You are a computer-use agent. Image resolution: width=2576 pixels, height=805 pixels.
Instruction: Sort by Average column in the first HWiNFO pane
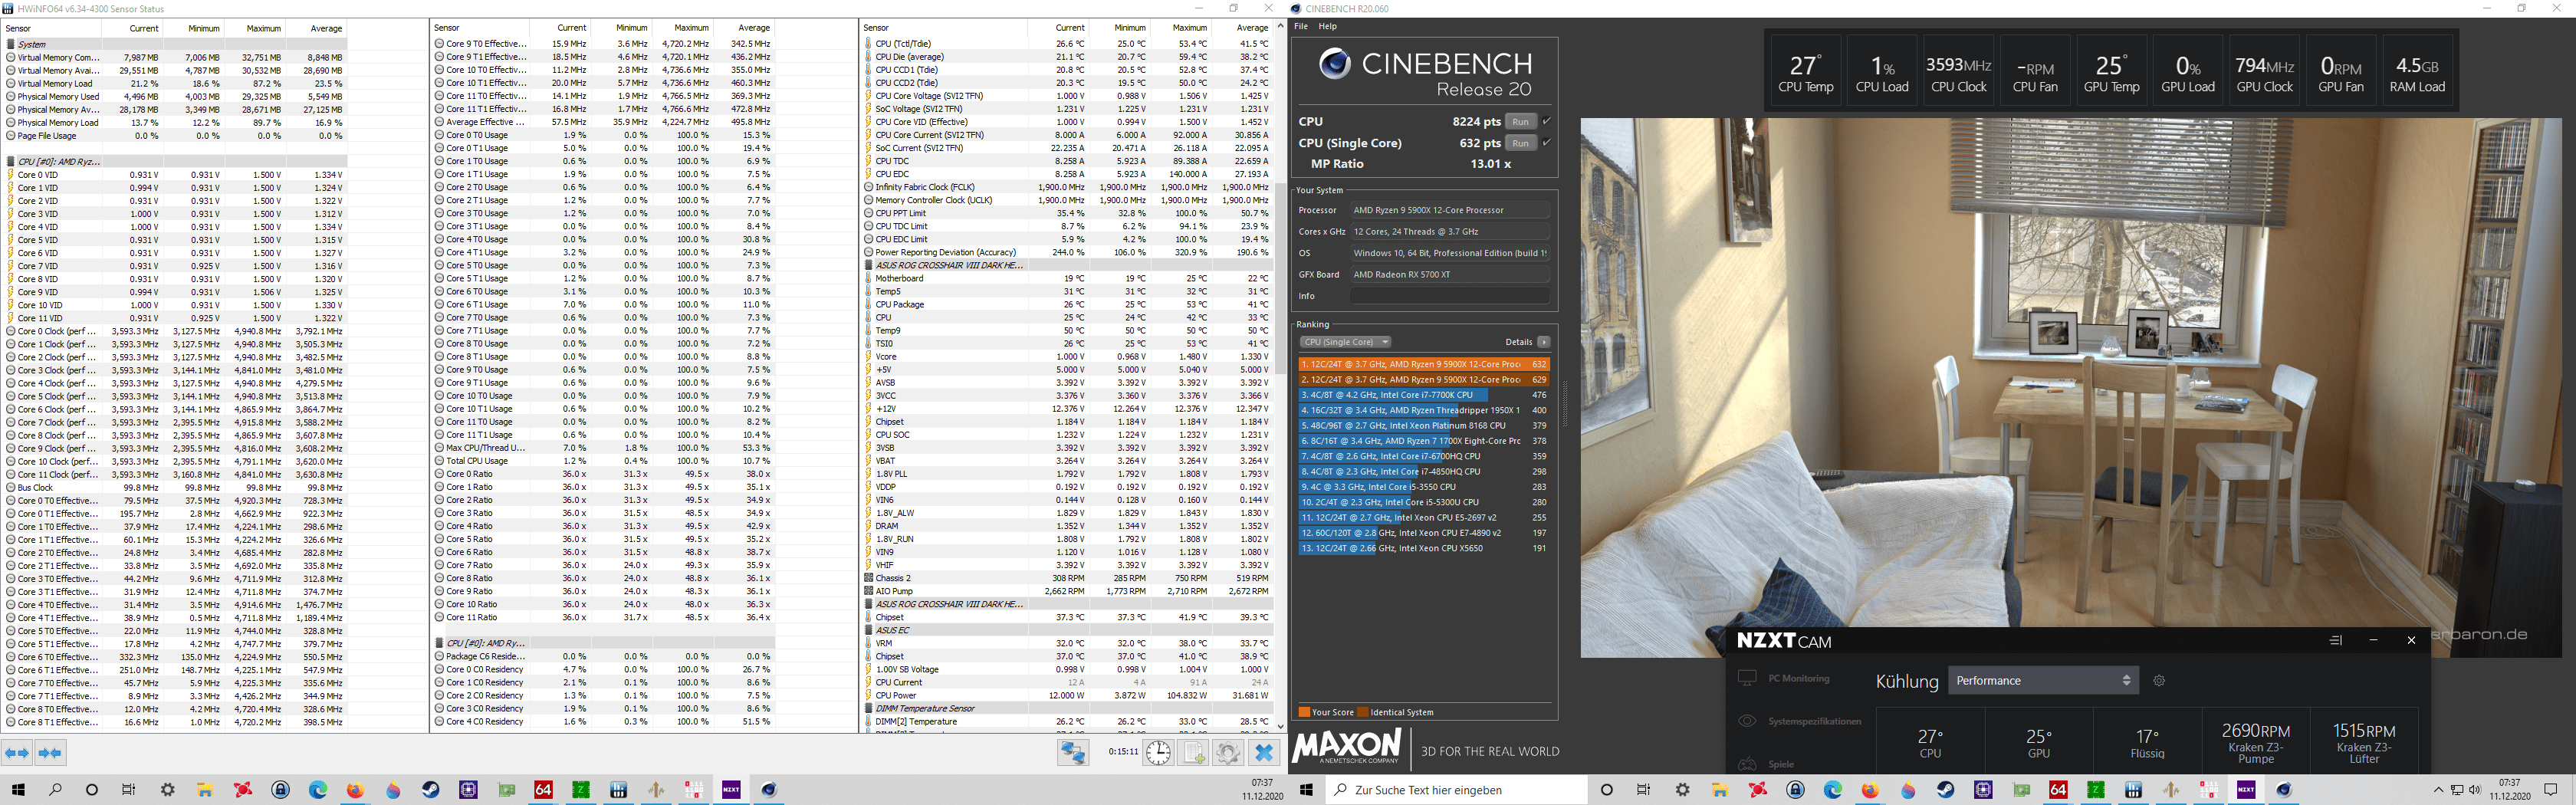pyautogui.click(x=315, y=28)
